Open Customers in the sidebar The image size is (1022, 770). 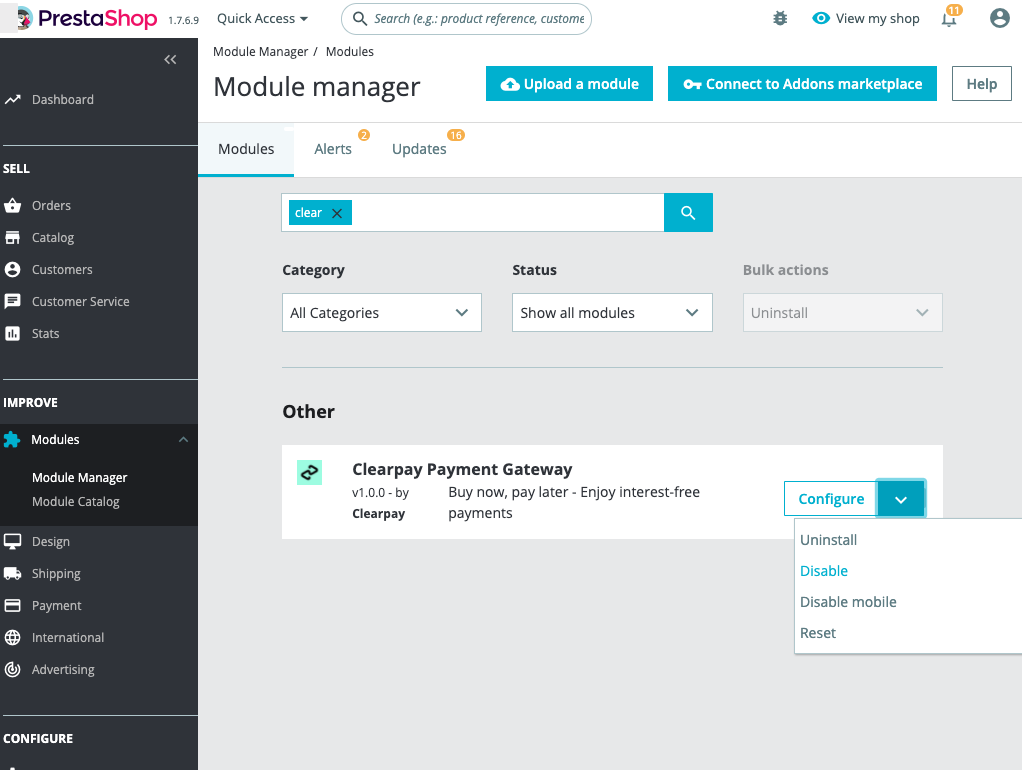point(62,269)
